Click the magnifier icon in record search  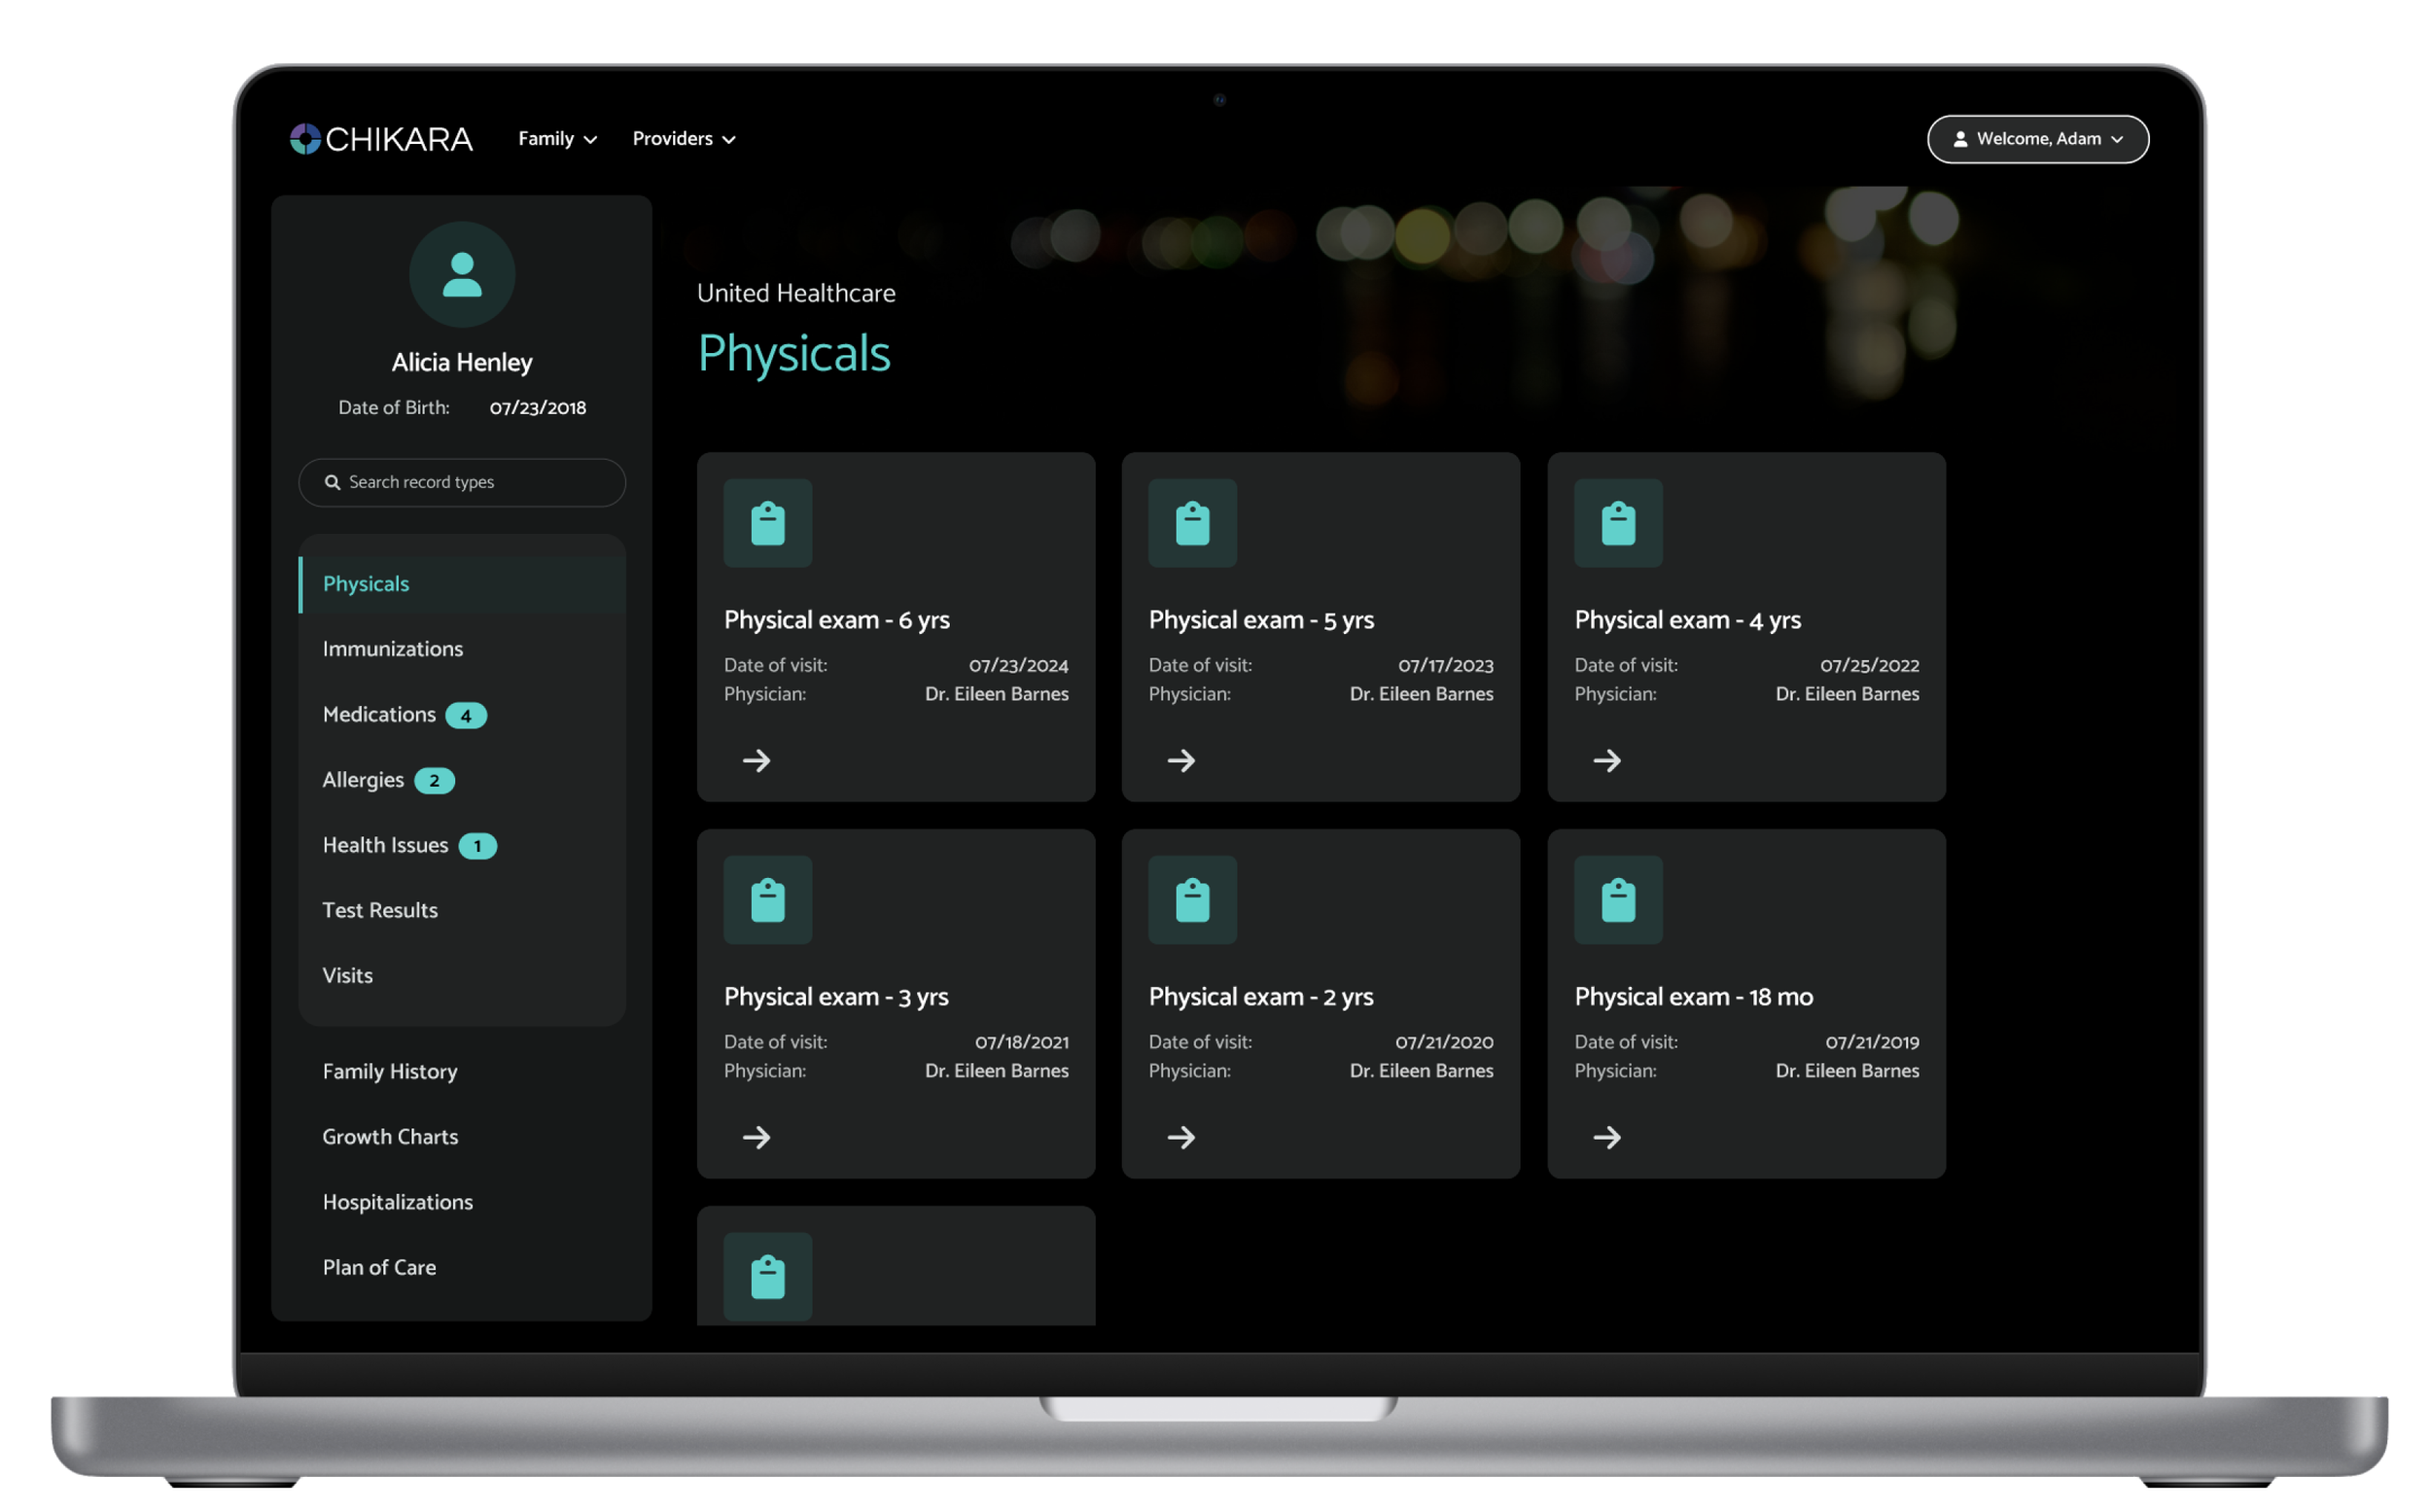click(x=333, y=483)
